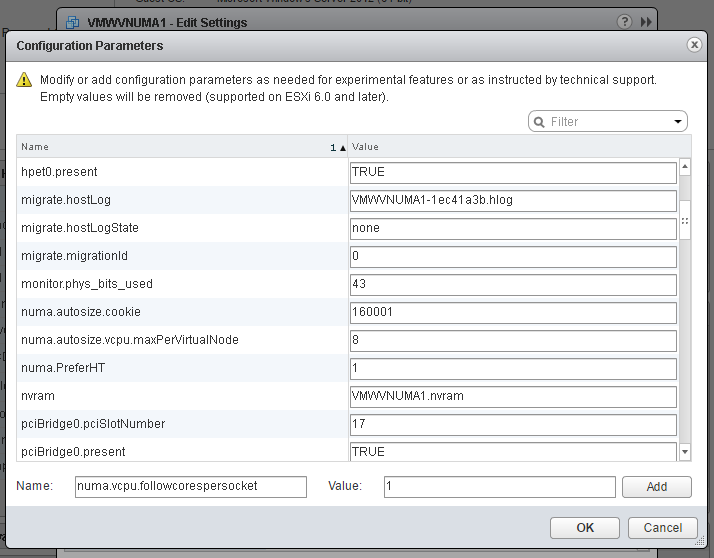Click the double-arrow icon in Edit Settings title
Image resolution: width=714 pixels, height=558 pixels.
[x=646, y=21]
